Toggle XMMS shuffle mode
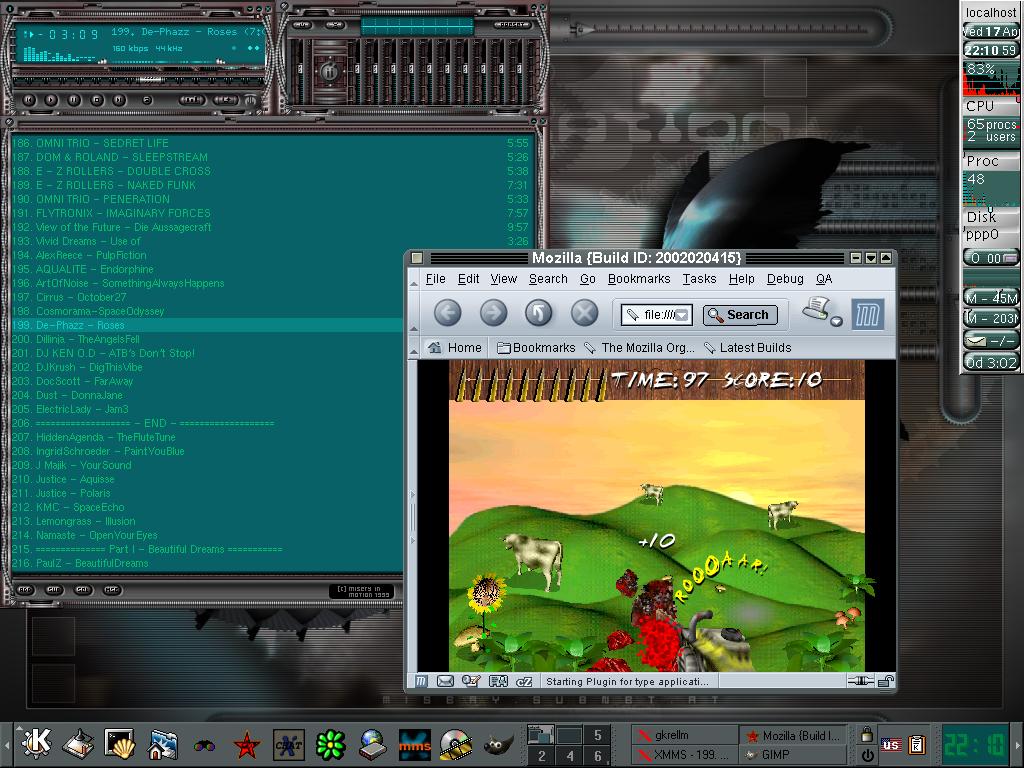 coord(192,100)
